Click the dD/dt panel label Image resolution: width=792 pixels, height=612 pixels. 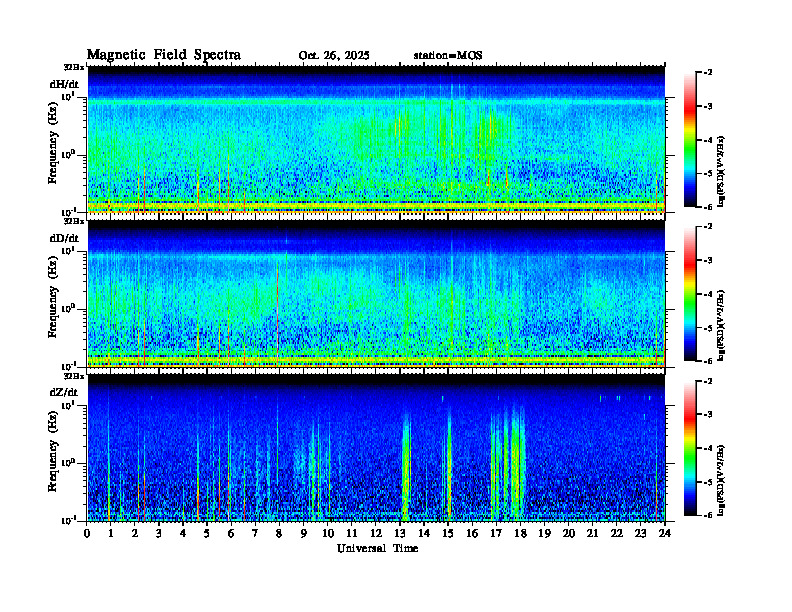point(64,238)
